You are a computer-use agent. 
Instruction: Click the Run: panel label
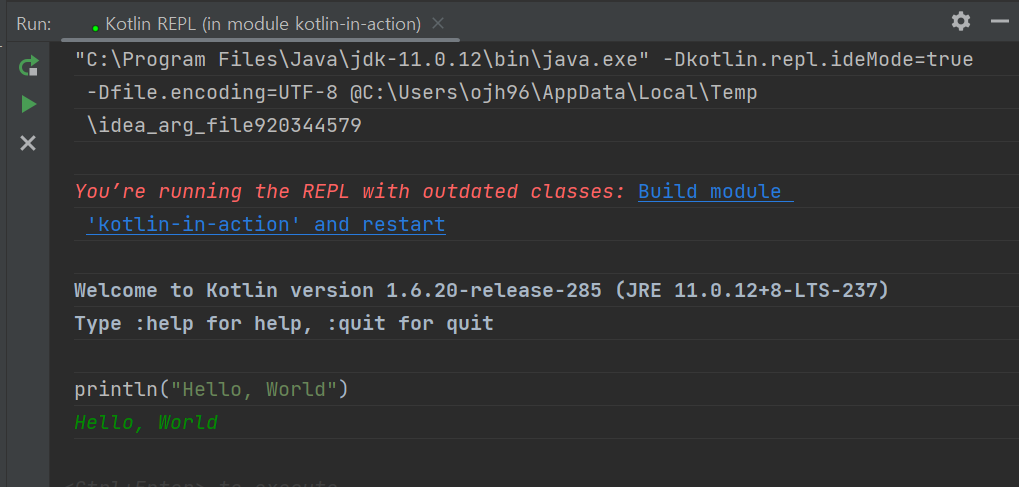[x=34, y=24]
